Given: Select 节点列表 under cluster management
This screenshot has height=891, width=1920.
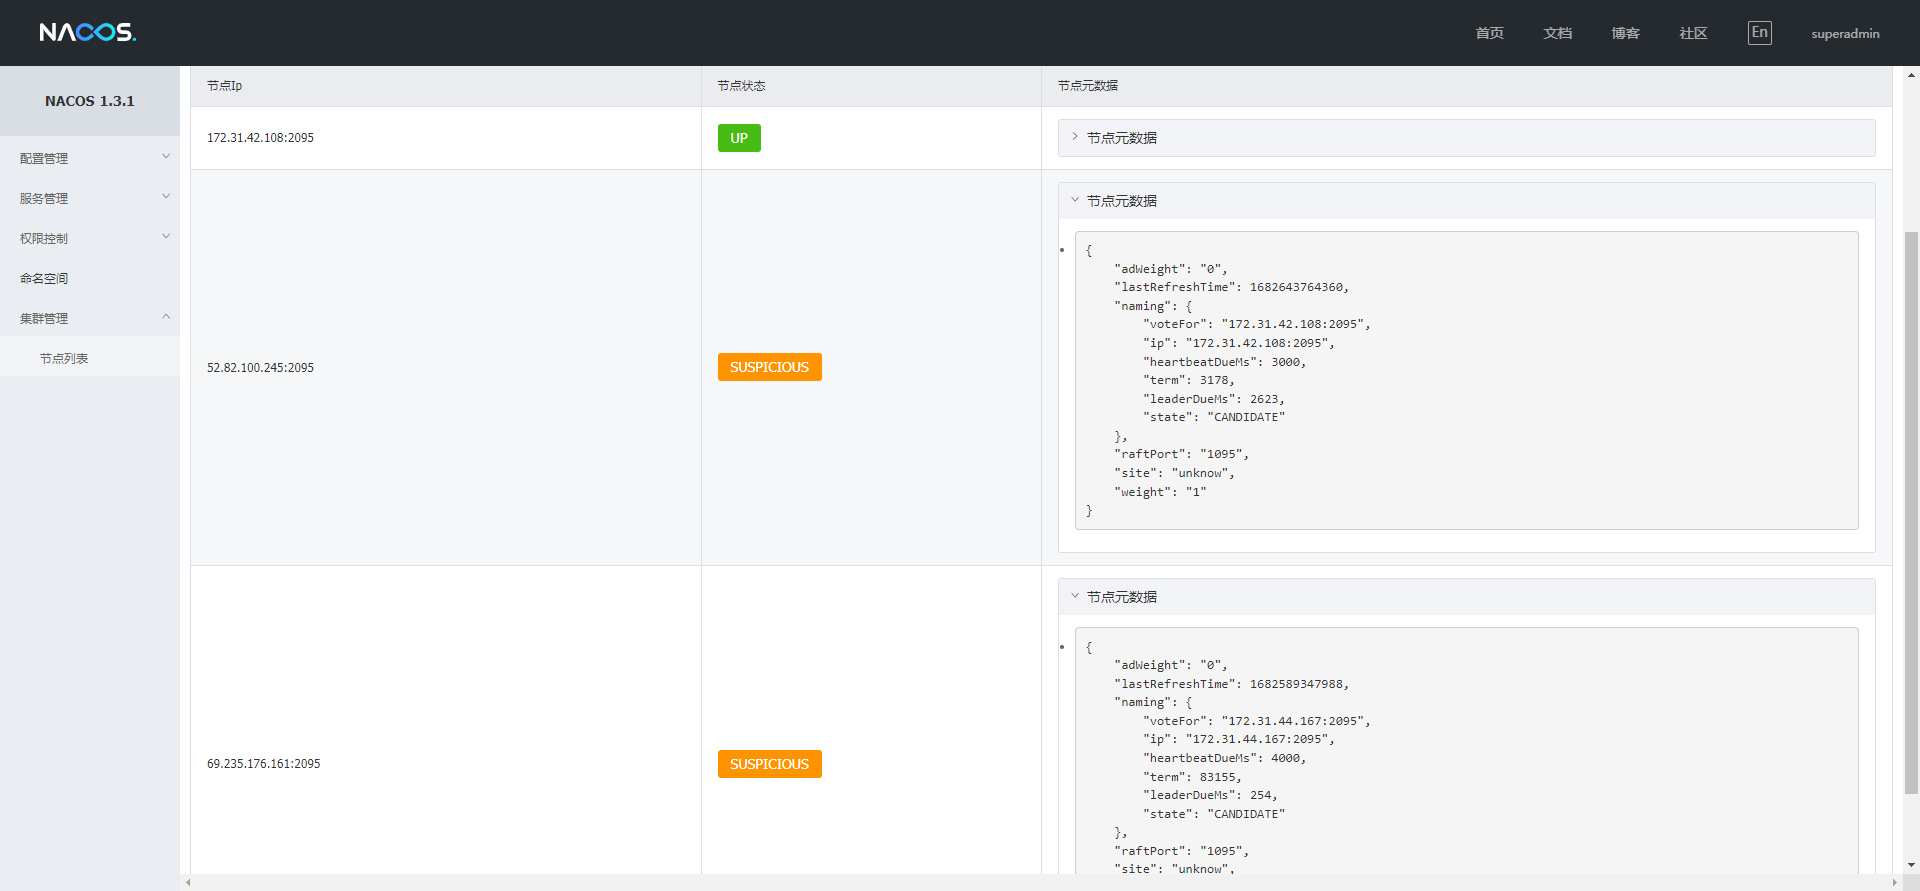Looking at the screenshot, I should pos(64,358).
